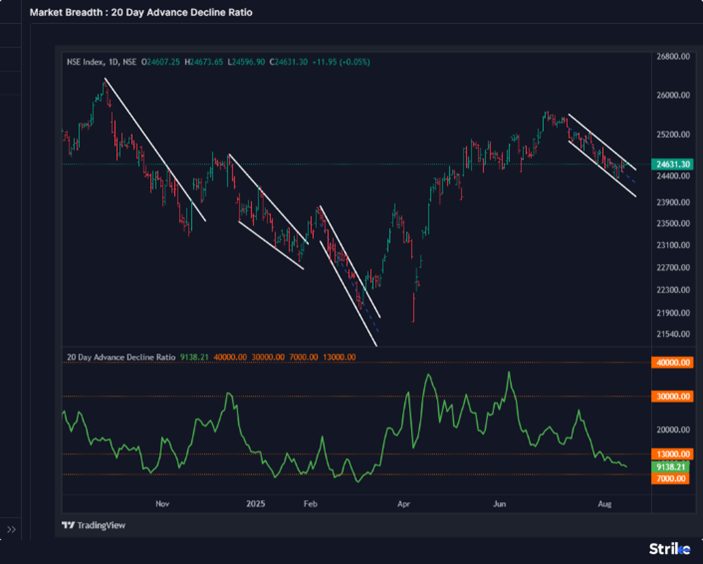Click the 7000.00 orange level label
The height and width of the screenshot is (564, 703).
coord(671,479)
